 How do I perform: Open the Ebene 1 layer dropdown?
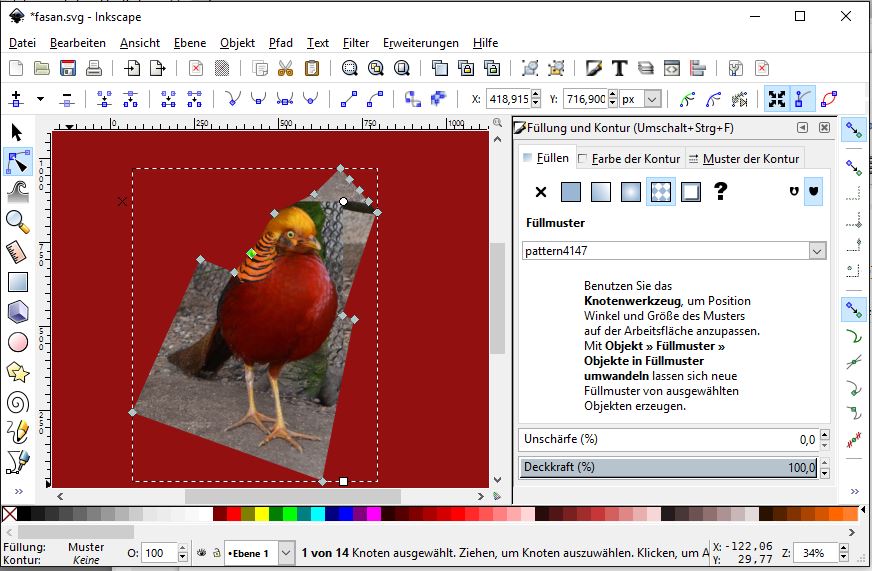(x=285, y=552)
